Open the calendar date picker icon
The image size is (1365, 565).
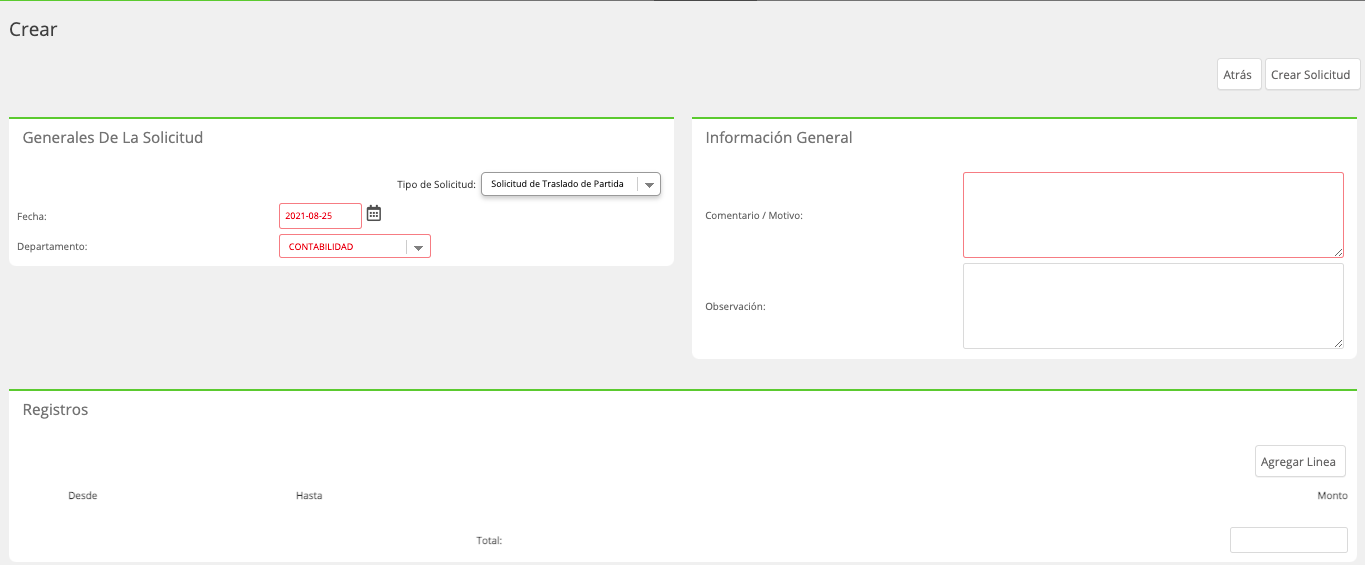pos(374,213)
